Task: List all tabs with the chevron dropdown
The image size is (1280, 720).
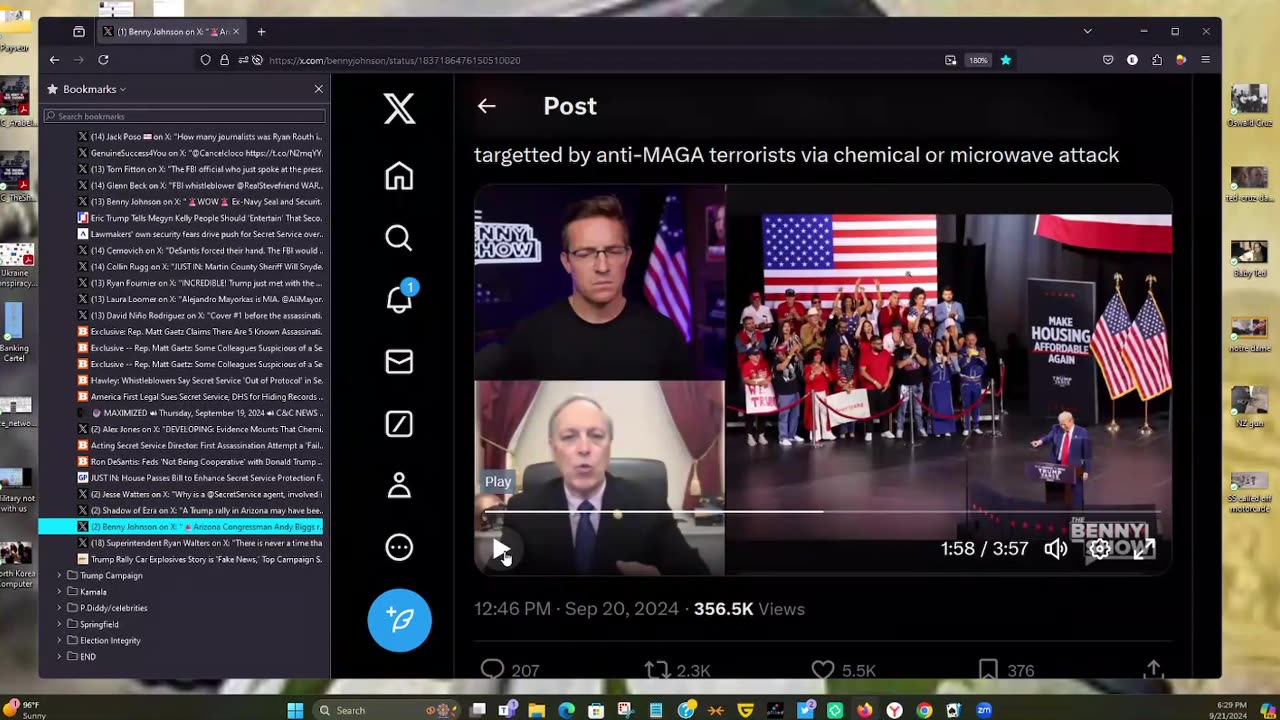Action: click(x=1087, y=31)
